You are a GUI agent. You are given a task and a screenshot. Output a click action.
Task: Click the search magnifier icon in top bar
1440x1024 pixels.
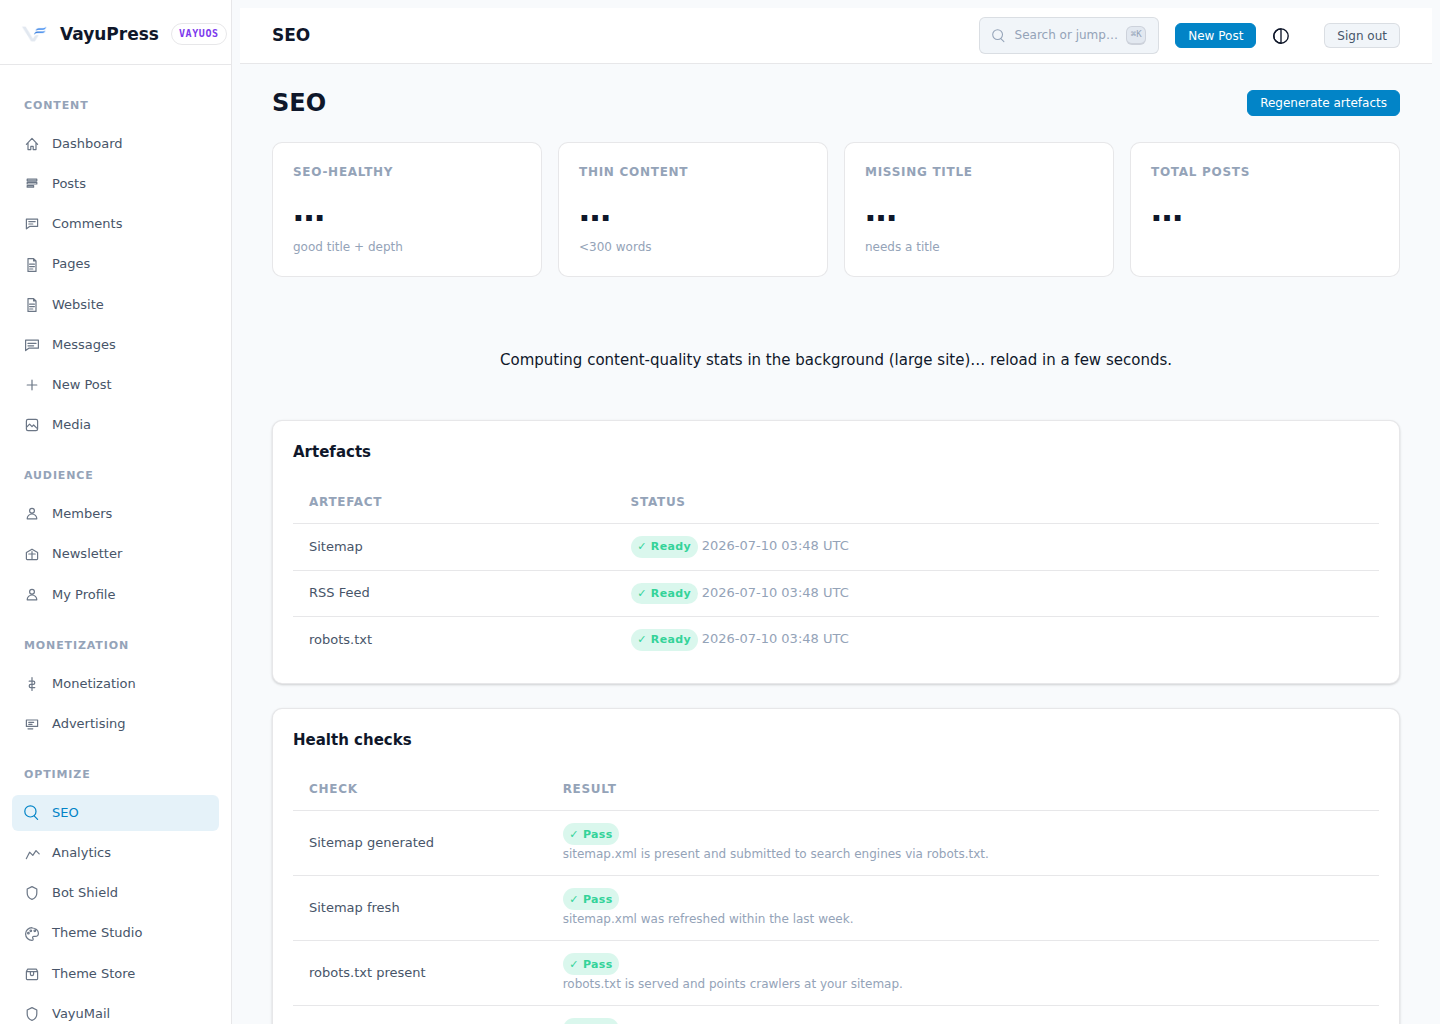tap(998, 35)
